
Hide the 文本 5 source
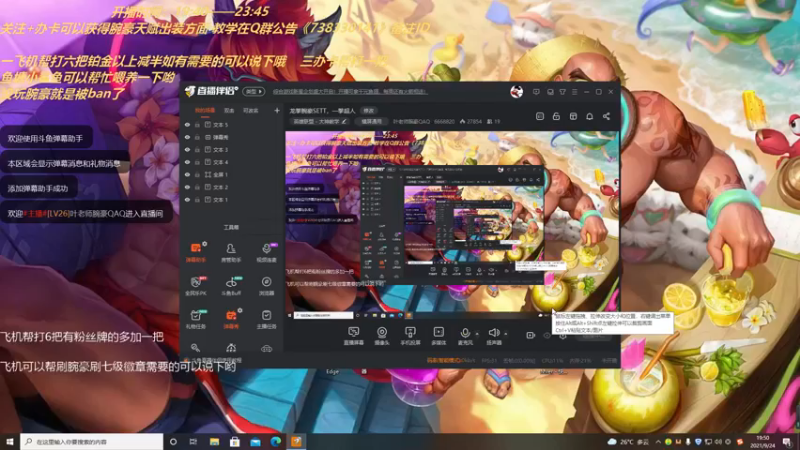tap(187, 124)
